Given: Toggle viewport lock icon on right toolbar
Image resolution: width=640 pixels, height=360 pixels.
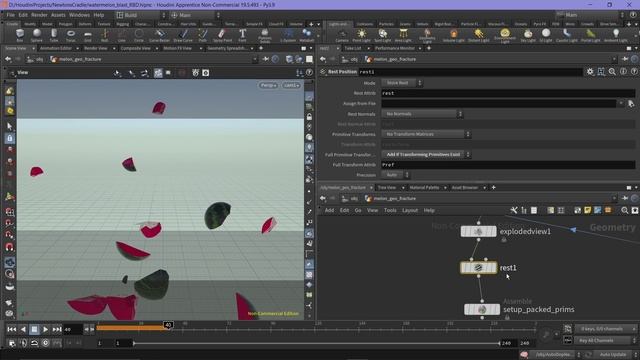Looking at the screenshot, I should point(309,117).
